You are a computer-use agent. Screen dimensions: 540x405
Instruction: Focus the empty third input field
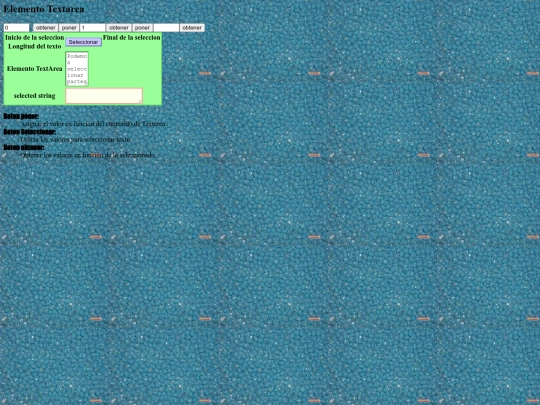[166, 28]
